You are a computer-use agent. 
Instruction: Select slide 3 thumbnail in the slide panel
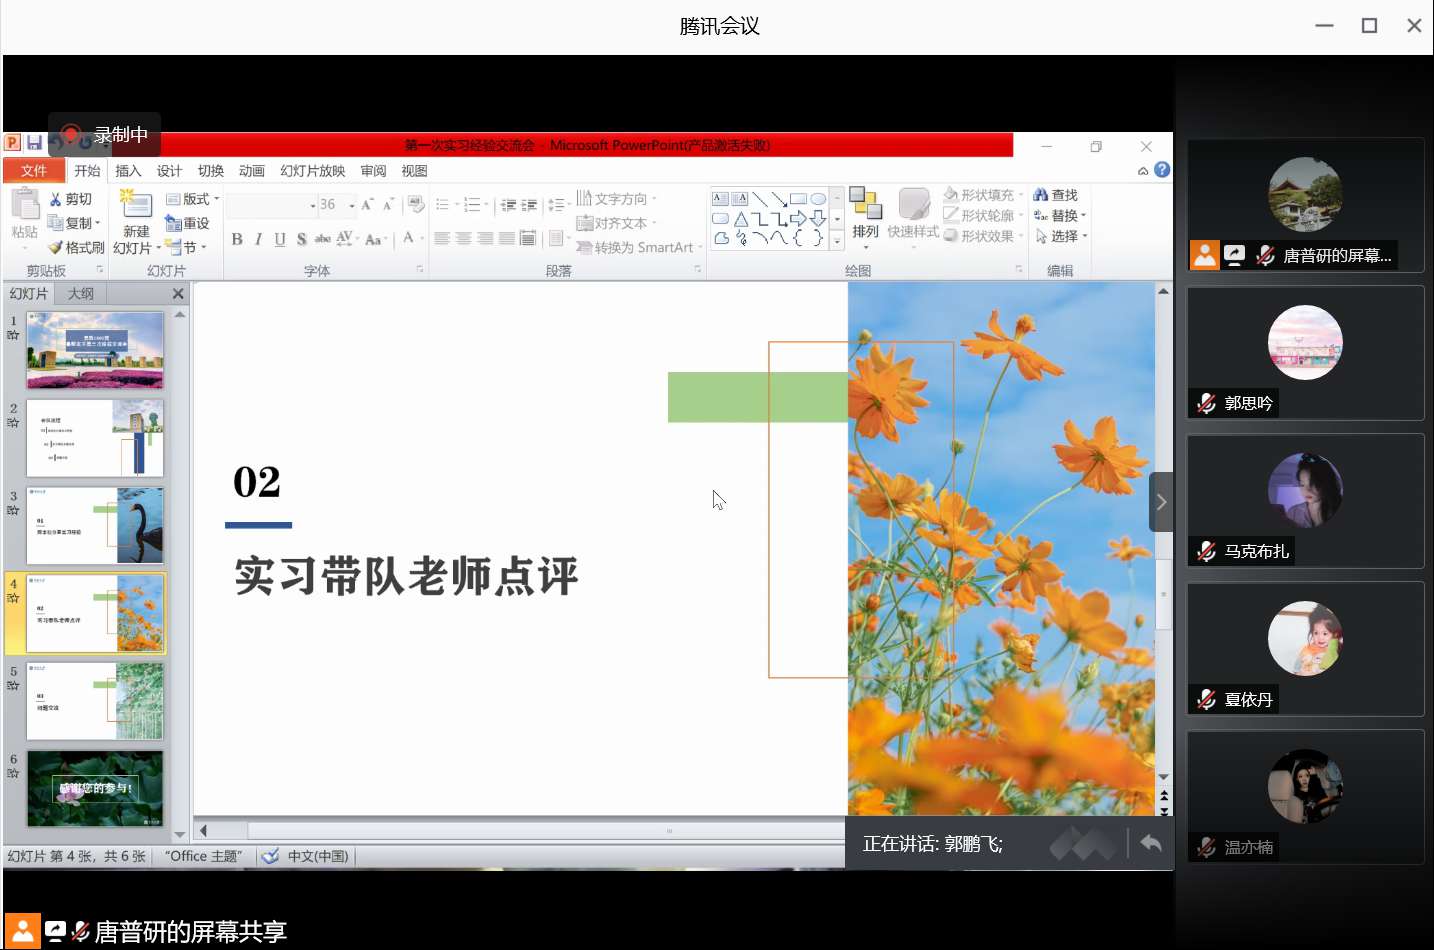pos(95,525)
